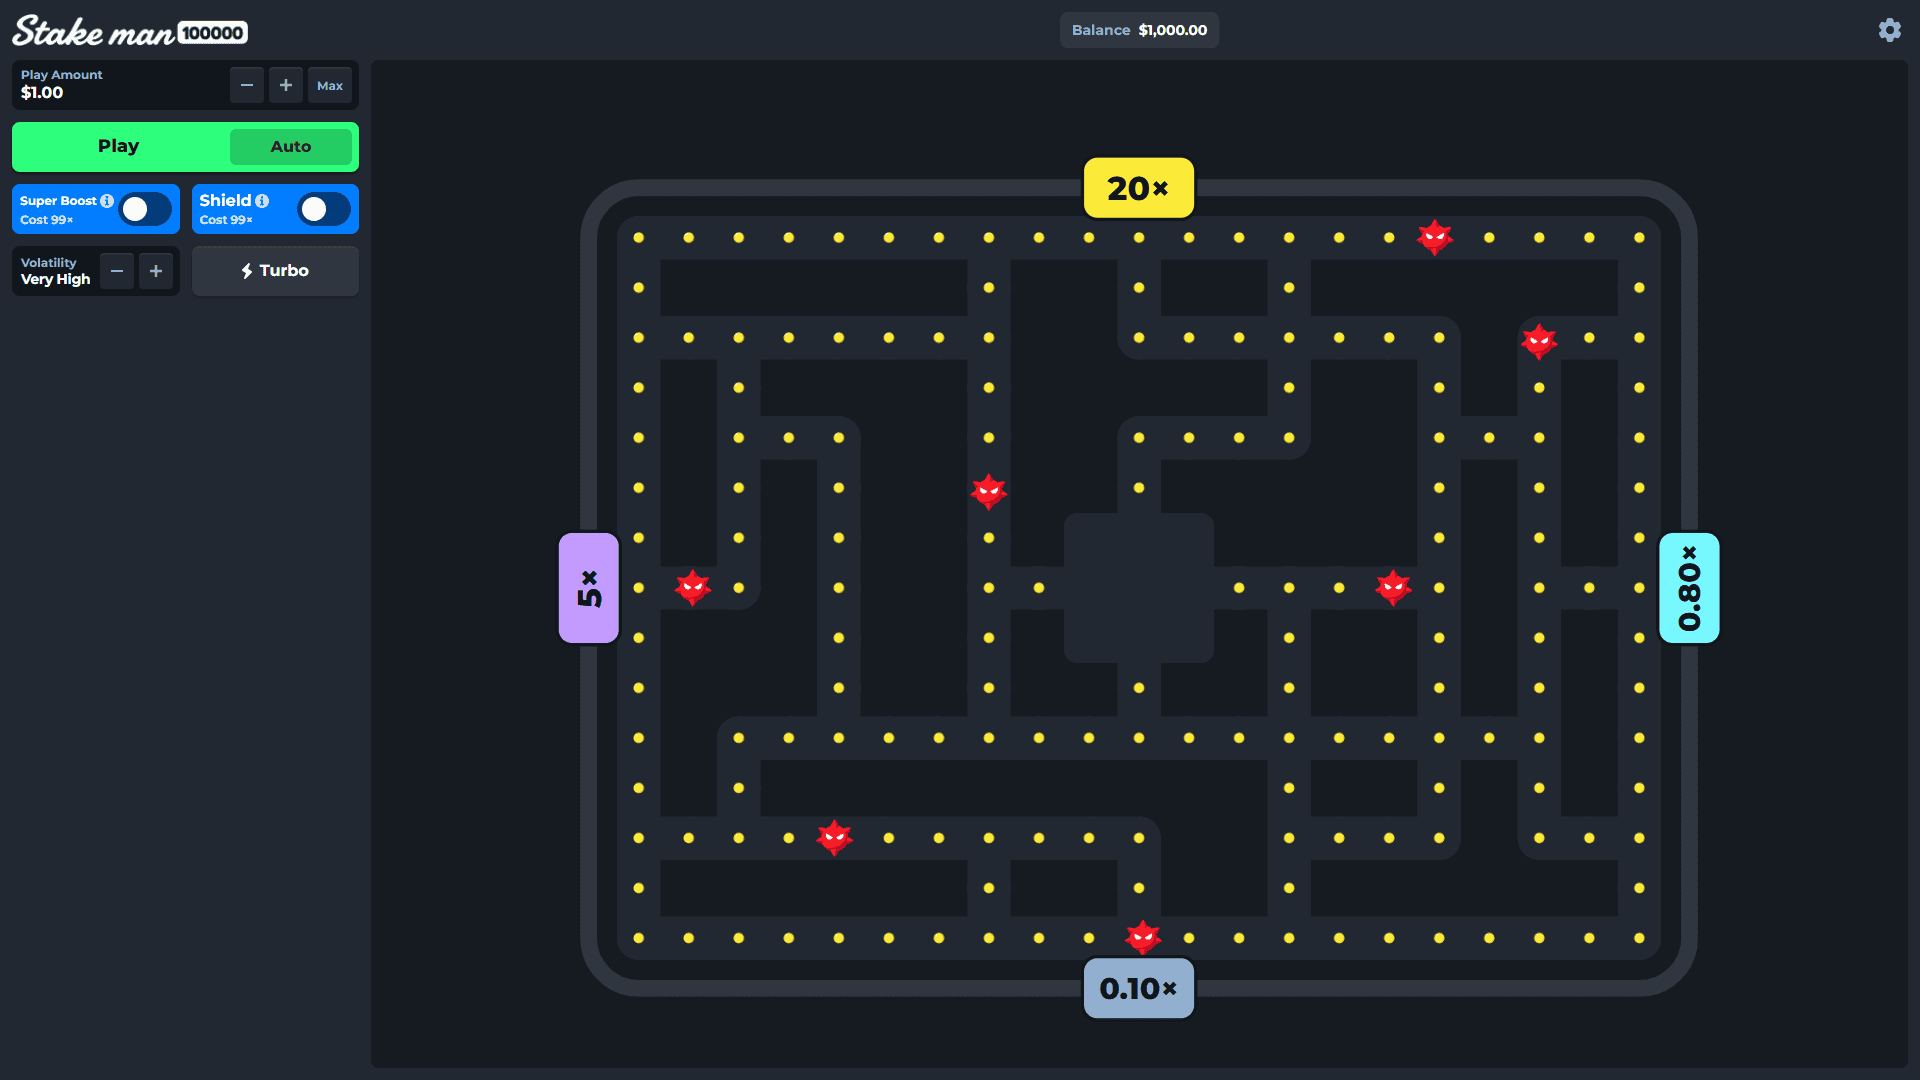Click the red ghost beside the 5× exit
The height and width of the screenshot is (1080, 1920).
pos(692,588)
